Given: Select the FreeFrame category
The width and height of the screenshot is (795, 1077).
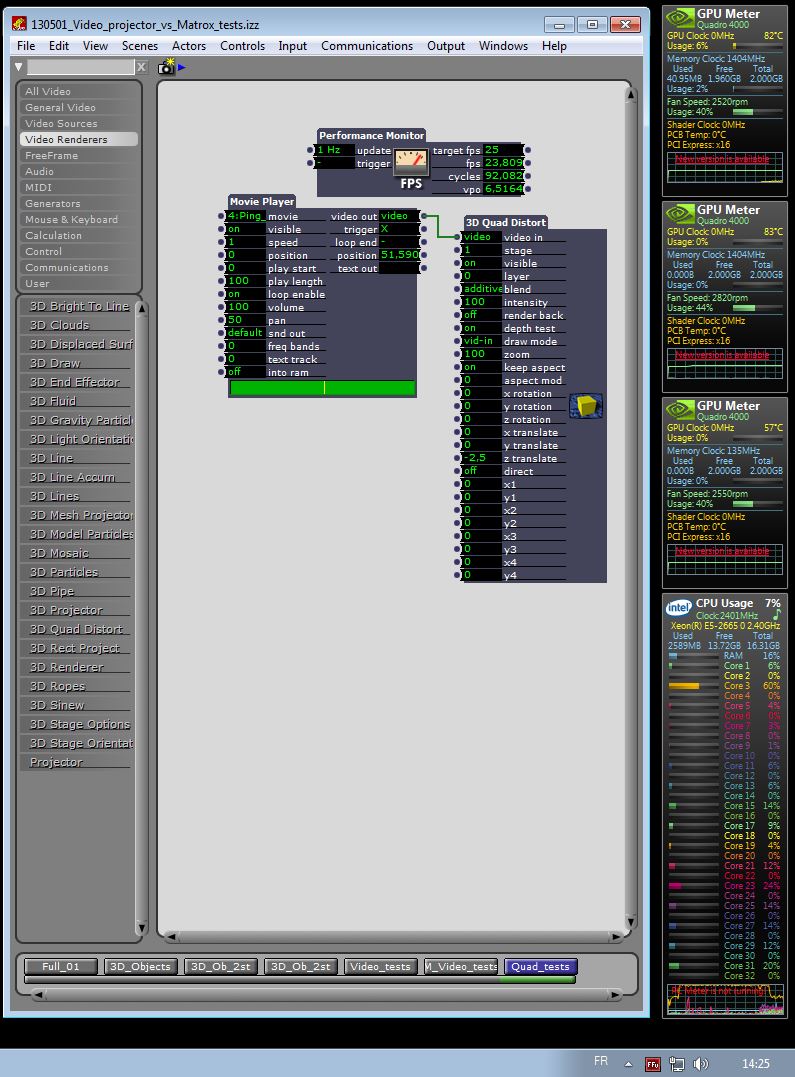Looking at the screenshot, I should click(x=78, y=155).
